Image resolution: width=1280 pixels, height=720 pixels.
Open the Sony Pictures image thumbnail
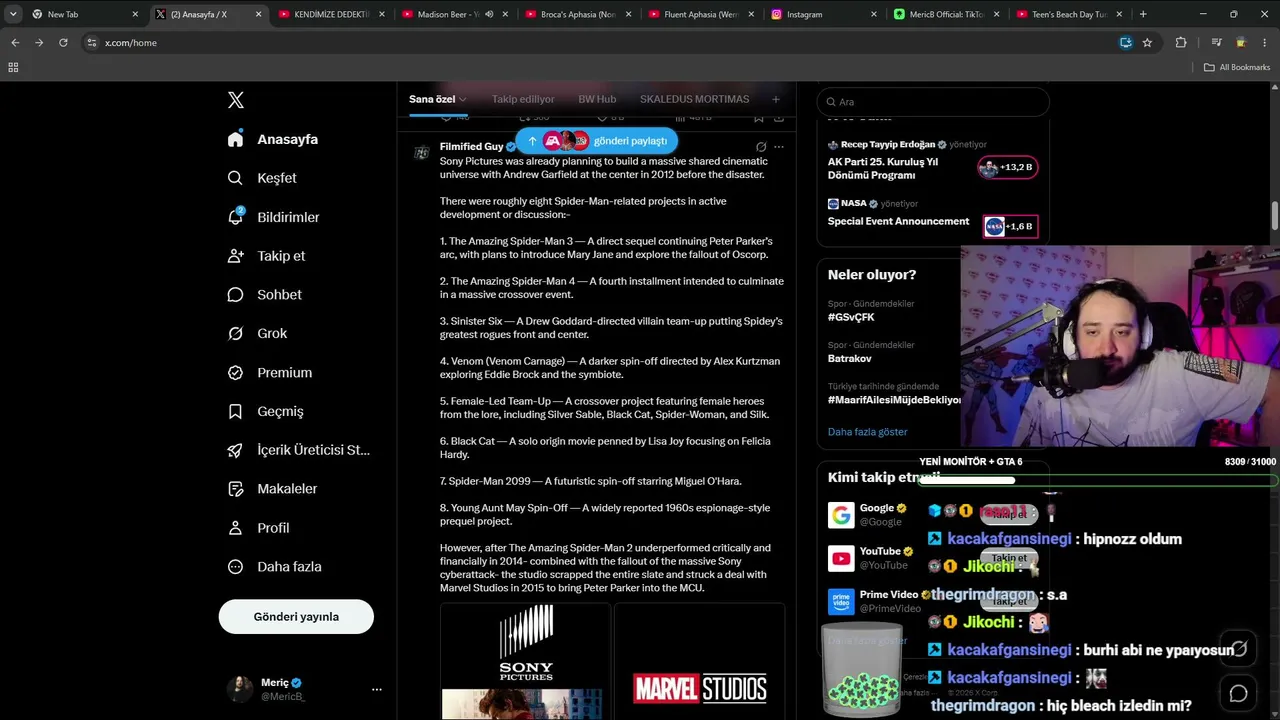point(526,661)
